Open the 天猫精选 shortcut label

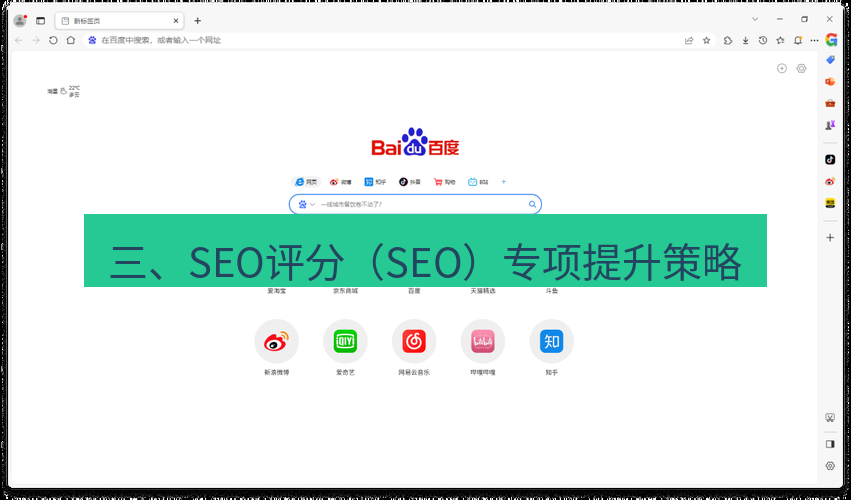tap(483, 290)
